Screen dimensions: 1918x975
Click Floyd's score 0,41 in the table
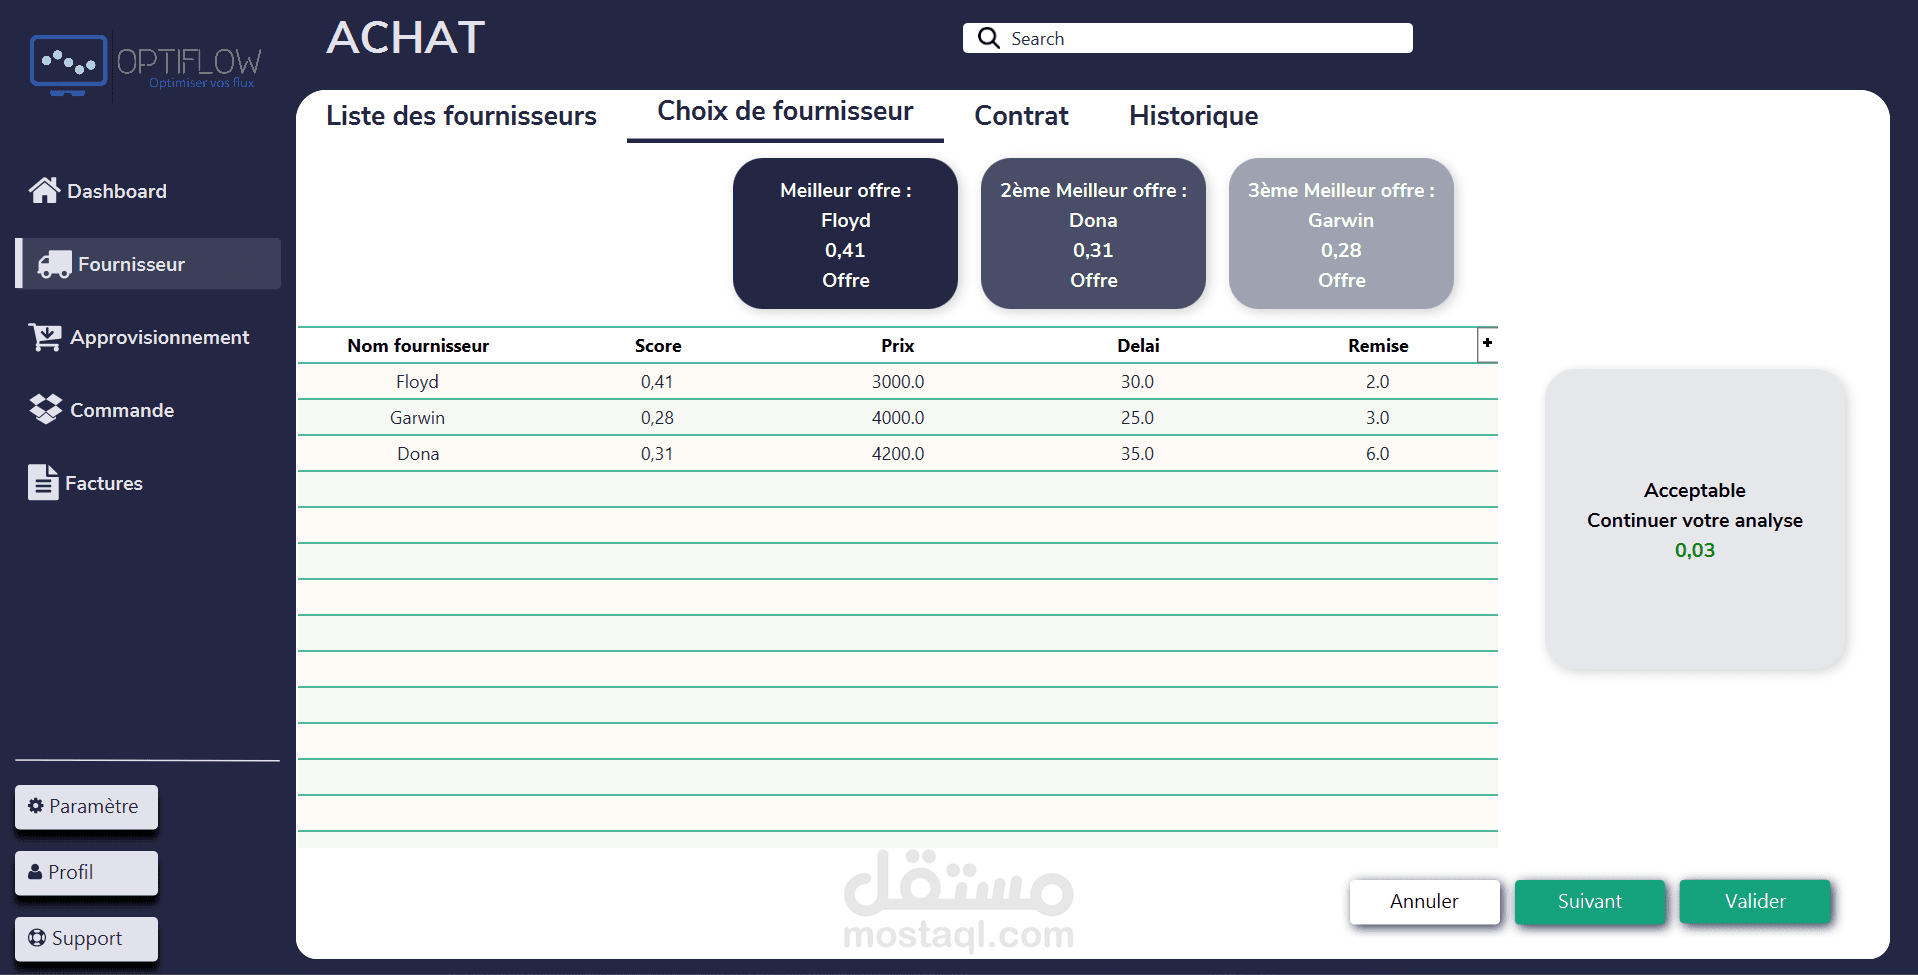point(657,381)
